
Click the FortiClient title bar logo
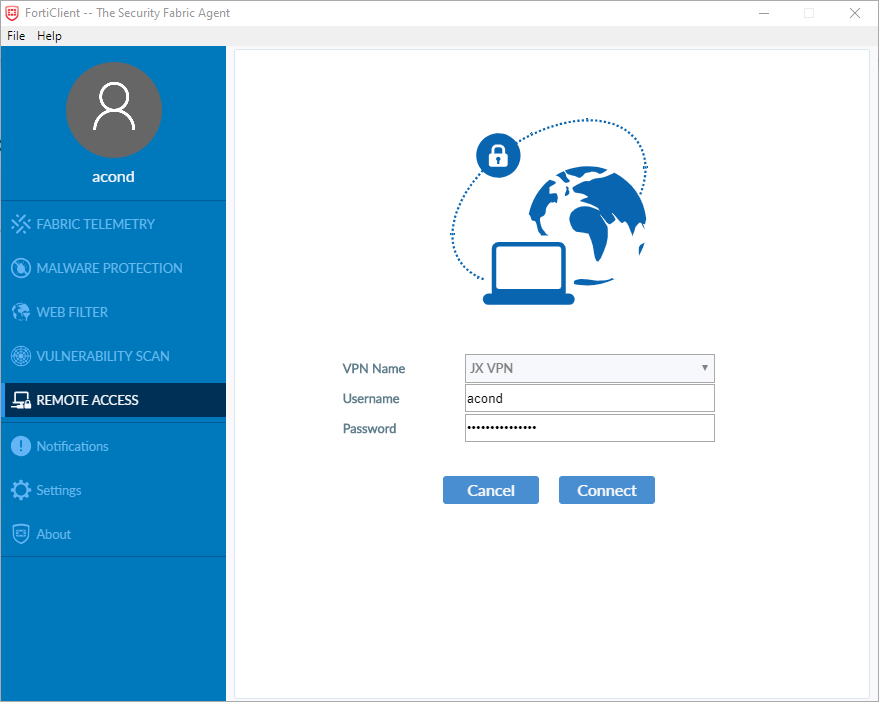(x=12, y=13)
